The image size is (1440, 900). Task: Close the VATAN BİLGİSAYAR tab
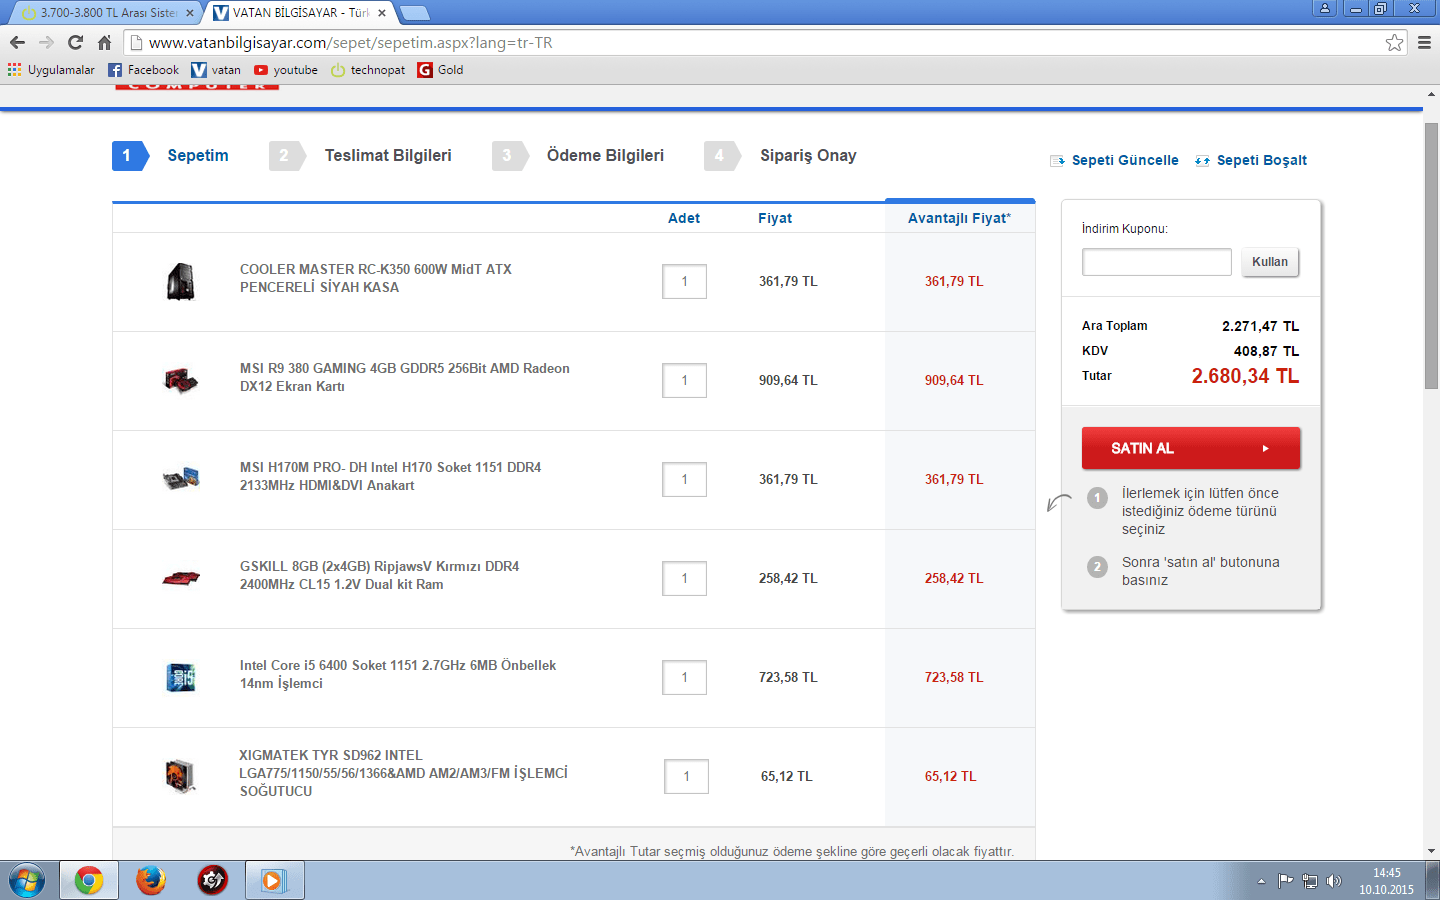[x=382, y=13]
